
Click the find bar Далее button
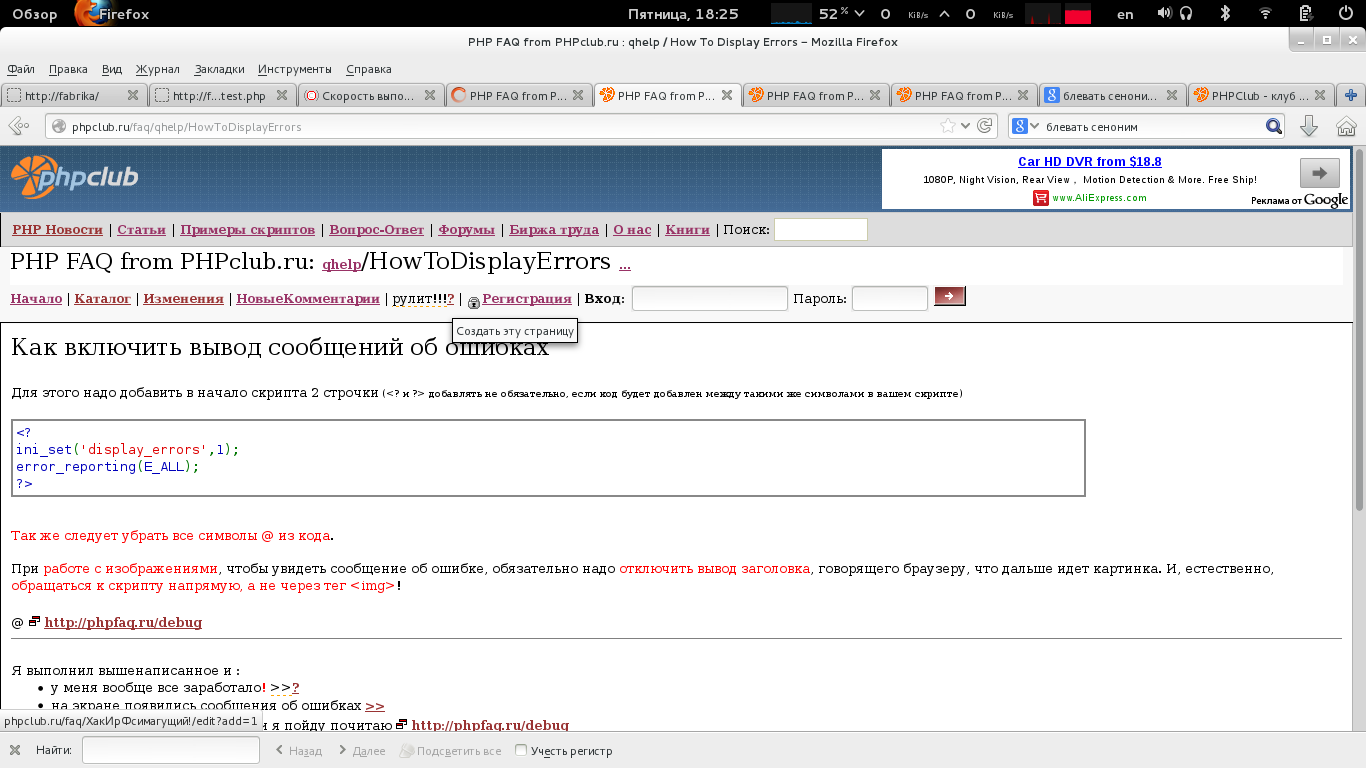tap(361, 750)
